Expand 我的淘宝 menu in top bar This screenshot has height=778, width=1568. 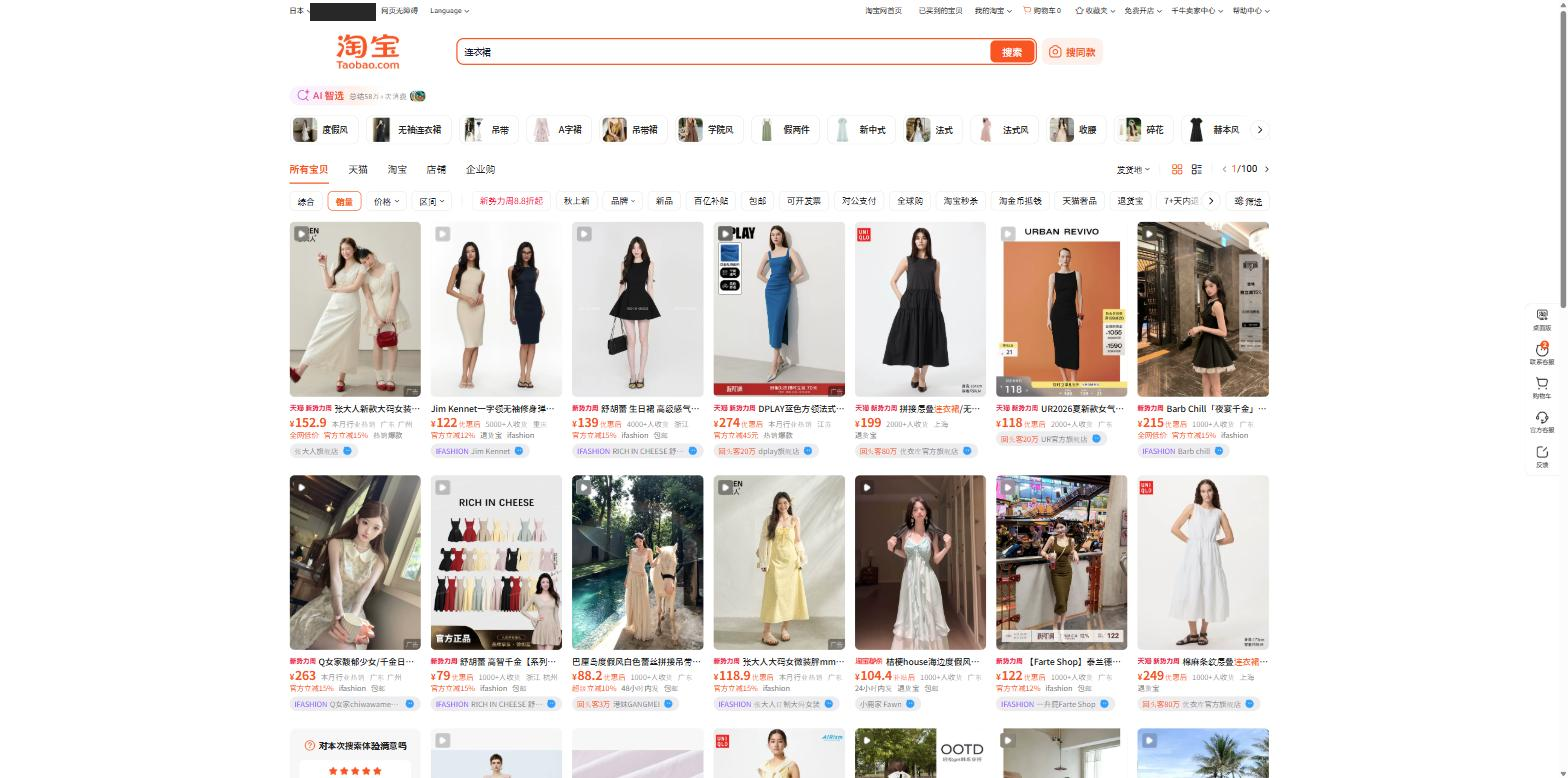point(991,11)
